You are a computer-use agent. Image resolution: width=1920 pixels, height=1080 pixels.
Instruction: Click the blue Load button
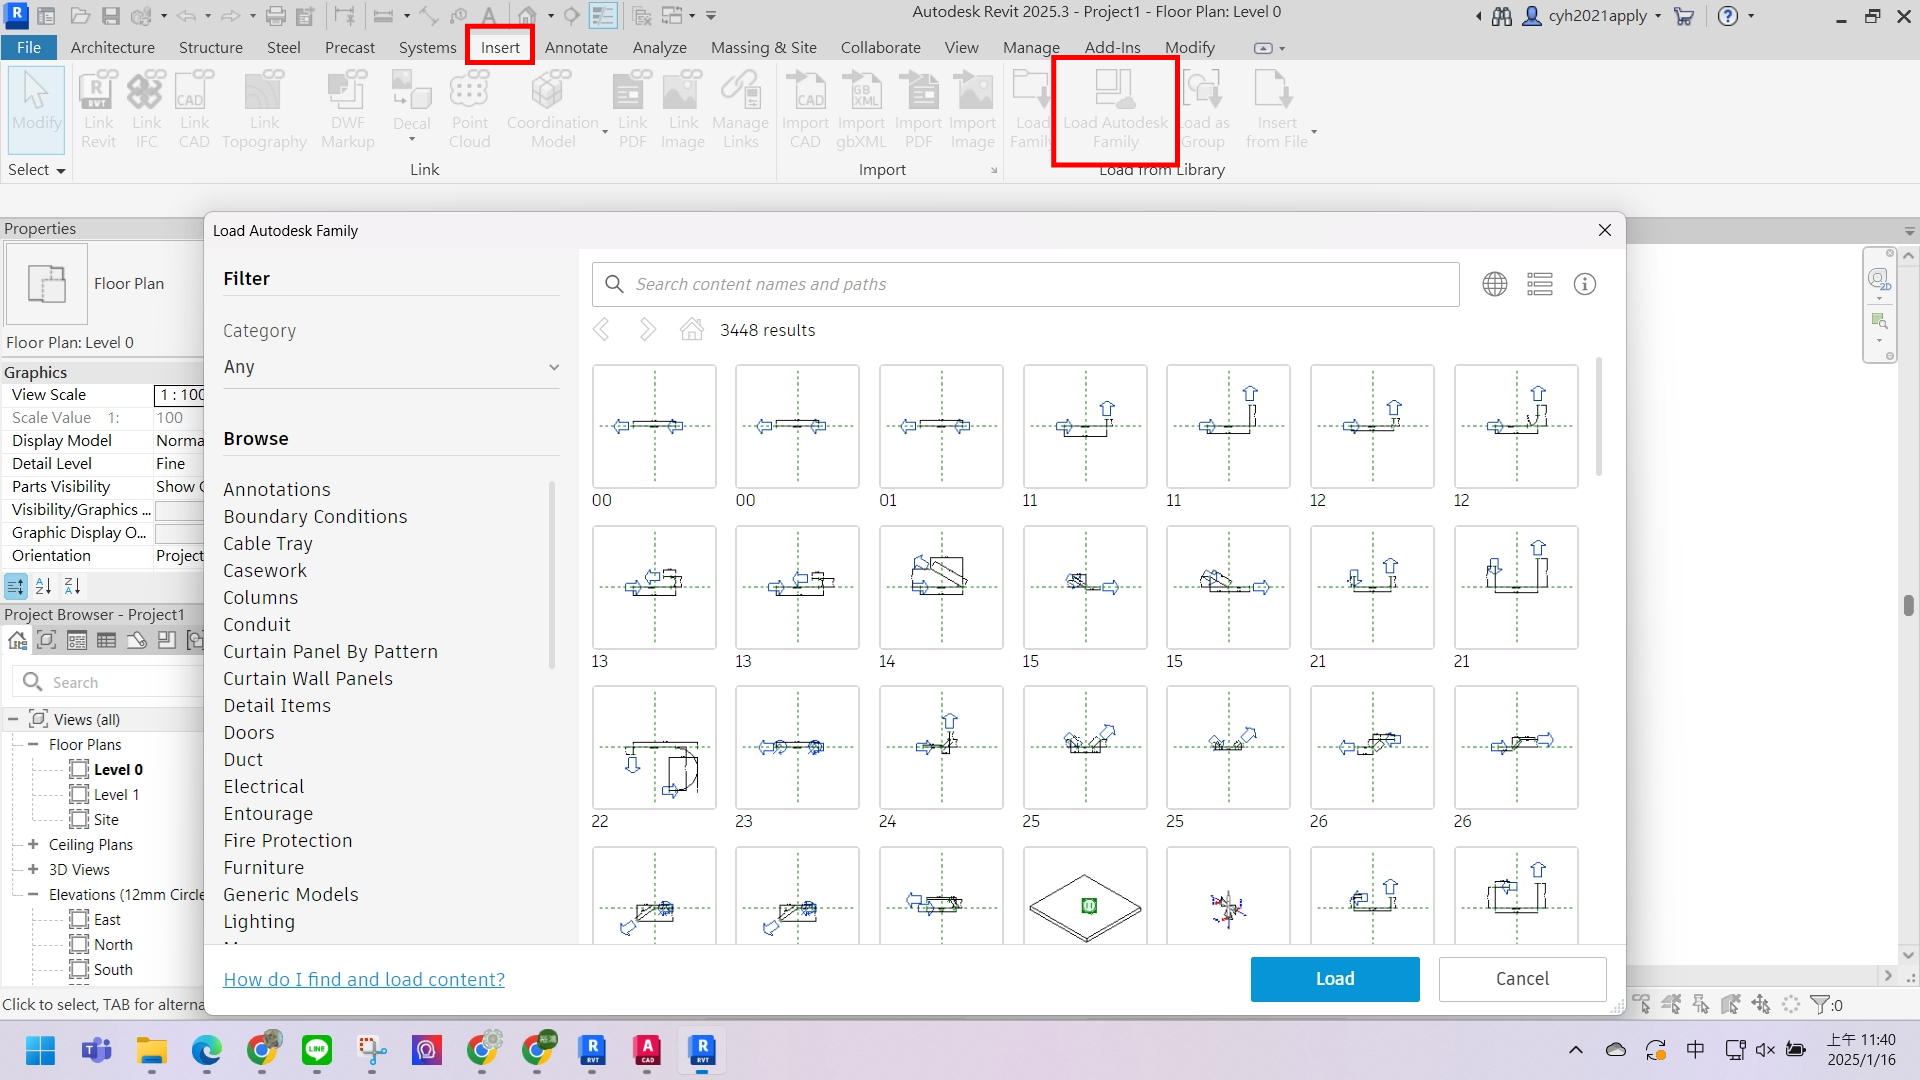(x=1335, y=979)
